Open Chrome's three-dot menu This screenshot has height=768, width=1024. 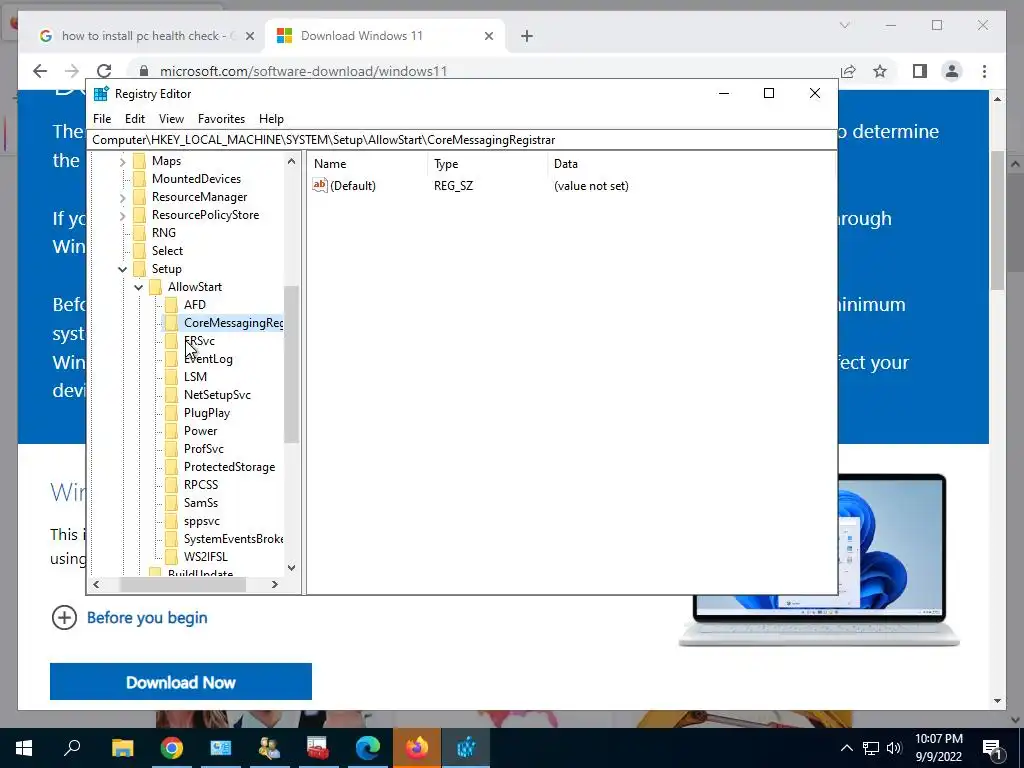pos(984,71)
